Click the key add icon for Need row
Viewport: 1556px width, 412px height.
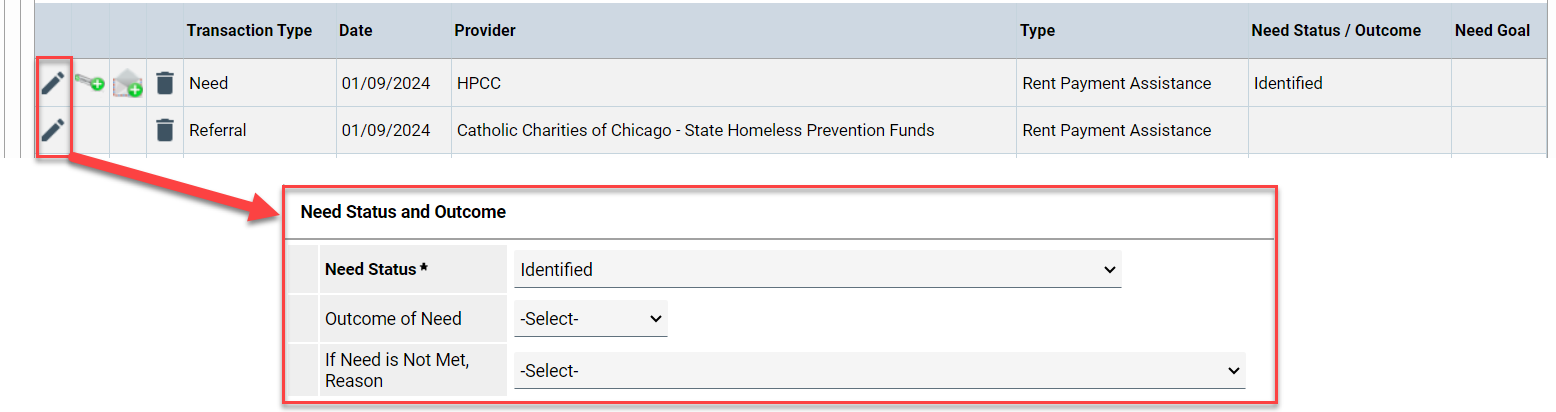click(x=90, y=83)
